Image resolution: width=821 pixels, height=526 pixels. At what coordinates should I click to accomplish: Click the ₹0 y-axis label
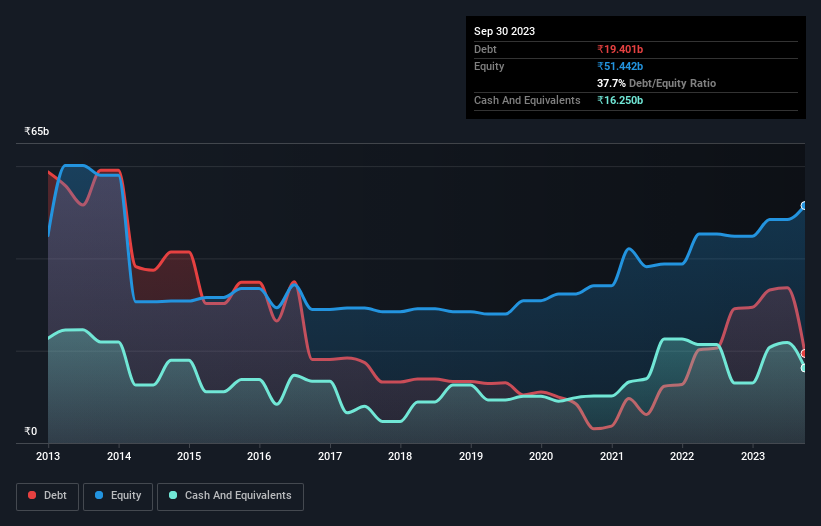click(x=31, y=431)
